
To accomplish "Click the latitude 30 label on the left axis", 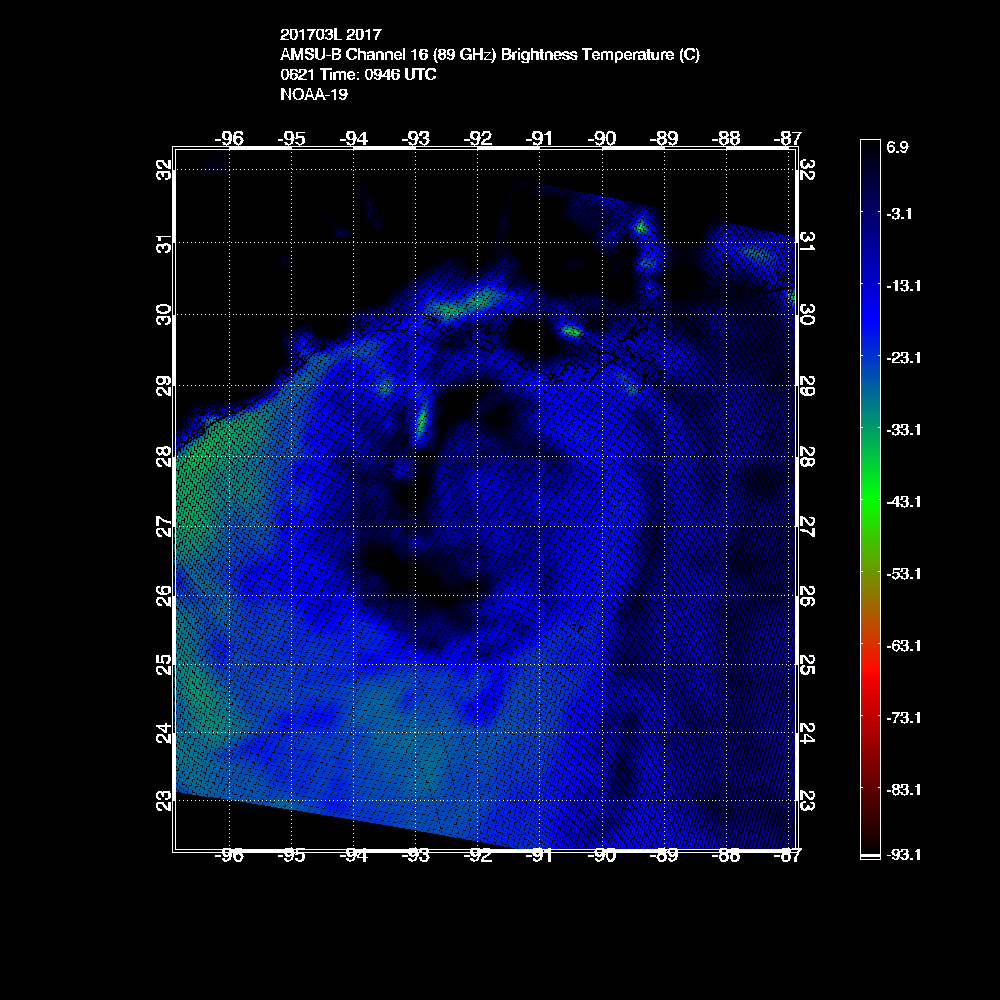I will pyautogui.click(x=164, y=314).
